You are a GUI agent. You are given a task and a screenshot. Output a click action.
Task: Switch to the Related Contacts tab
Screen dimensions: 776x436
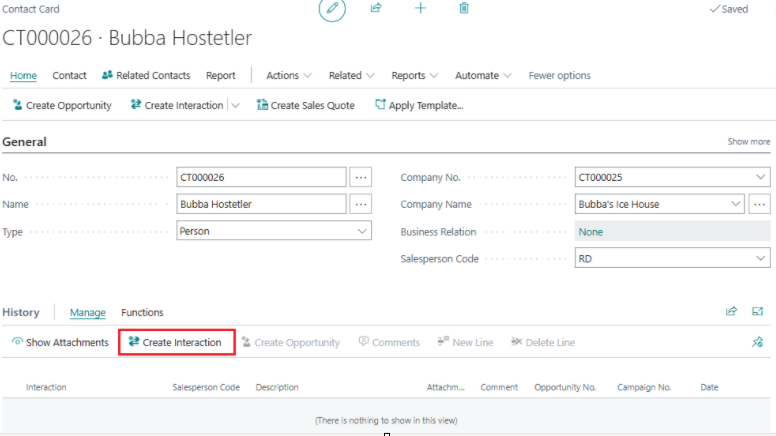145,75
